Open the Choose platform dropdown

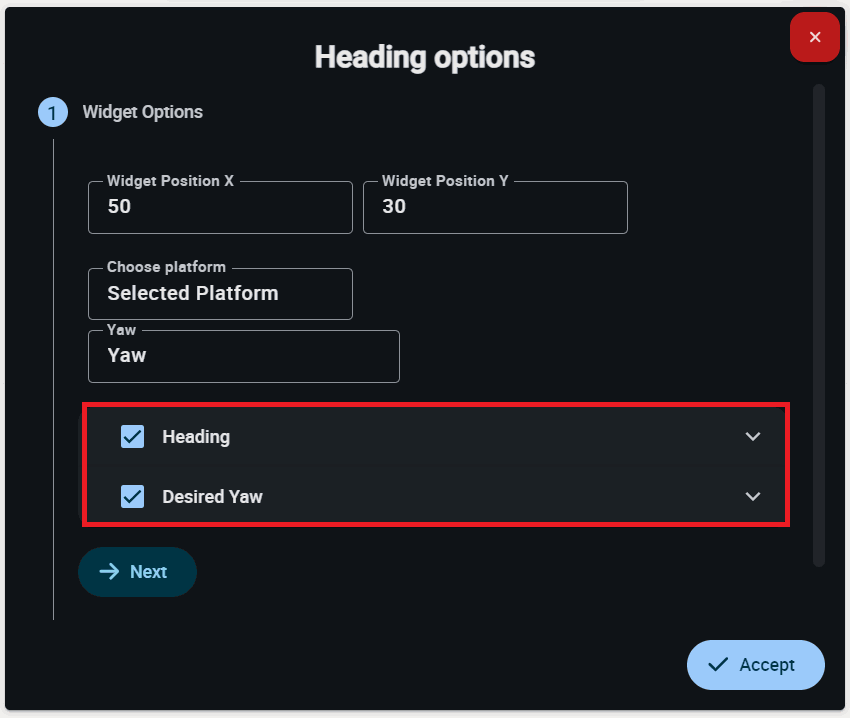(x=220, y=294)
